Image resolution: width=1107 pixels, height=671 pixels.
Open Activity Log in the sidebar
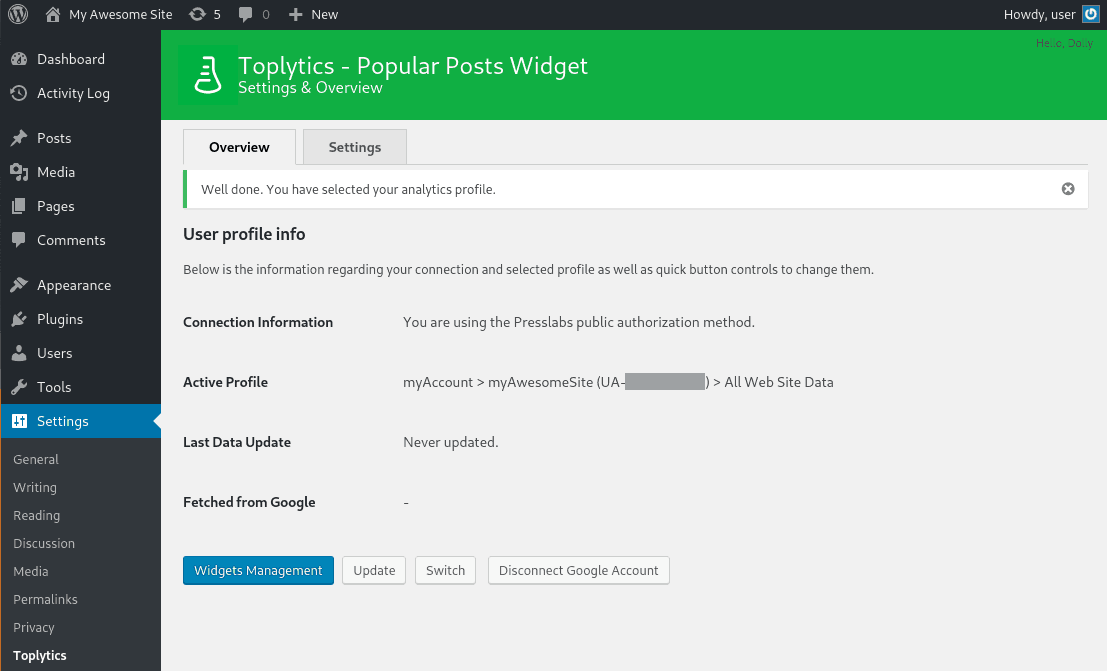73,93
